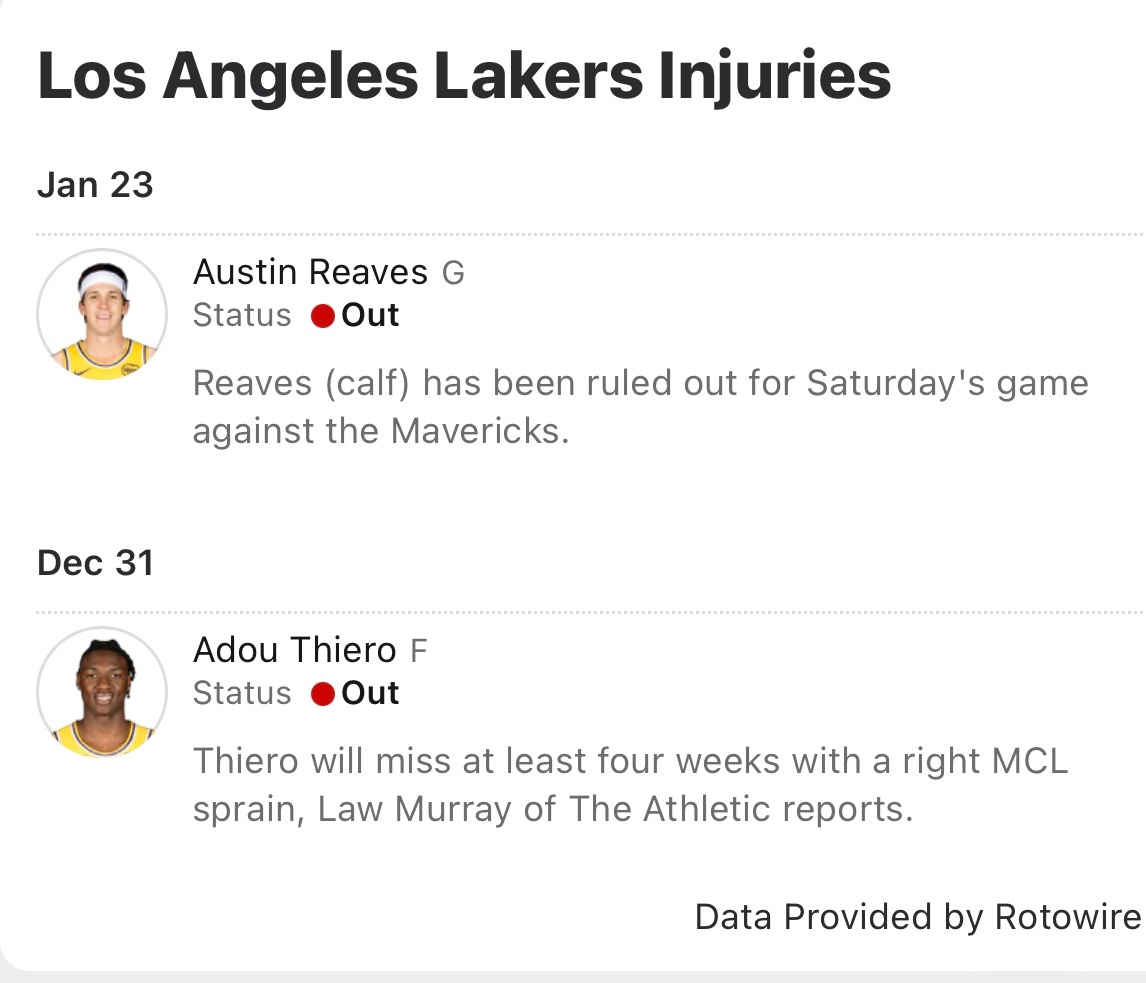Click the "Out" status for Adou Thiero
This screenshot has height=983, width=1146.
click(370, 694)
